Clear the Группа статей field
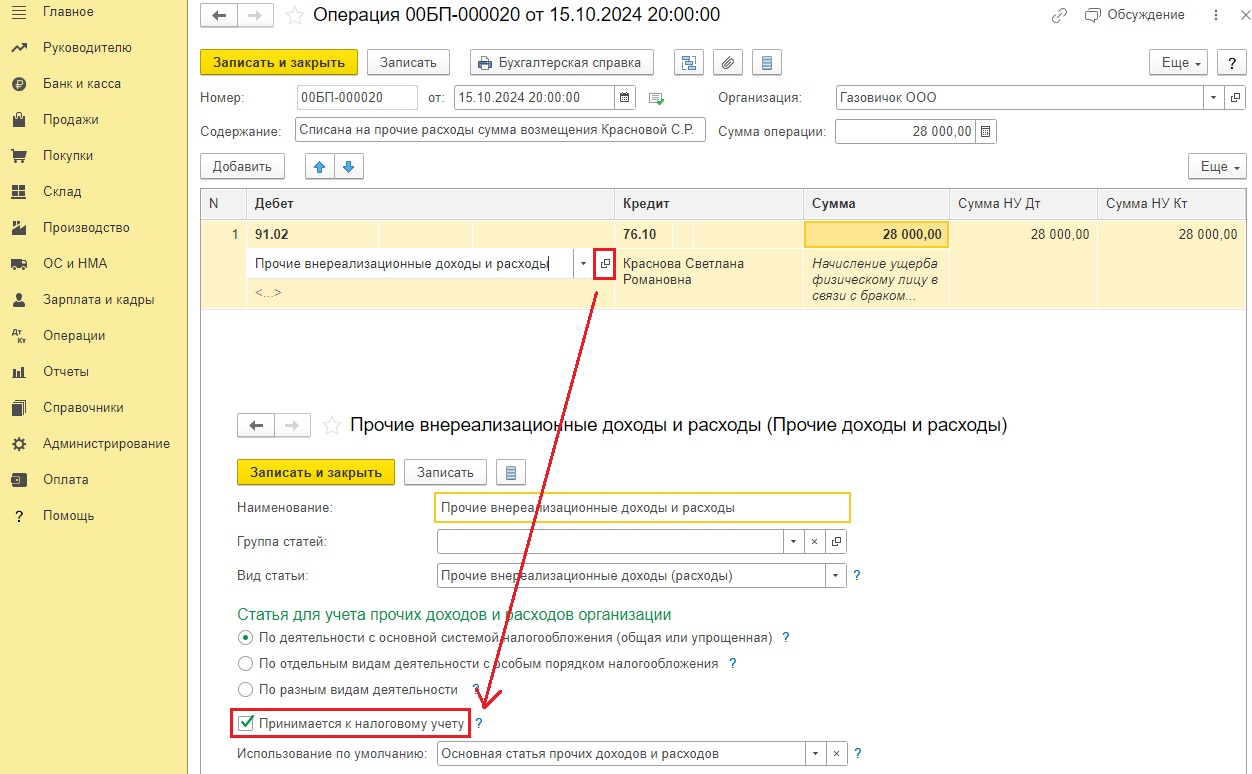The height and width of the screenshot is (774, 1252). 814,541
